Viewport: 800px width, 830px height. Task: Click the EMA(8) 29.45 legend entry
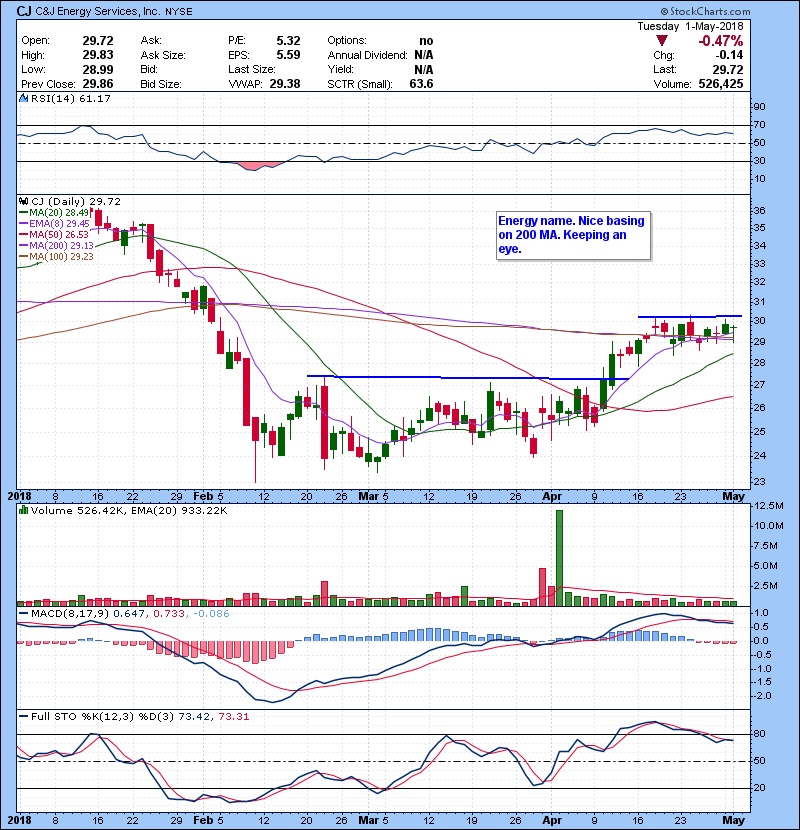(54, 224)
